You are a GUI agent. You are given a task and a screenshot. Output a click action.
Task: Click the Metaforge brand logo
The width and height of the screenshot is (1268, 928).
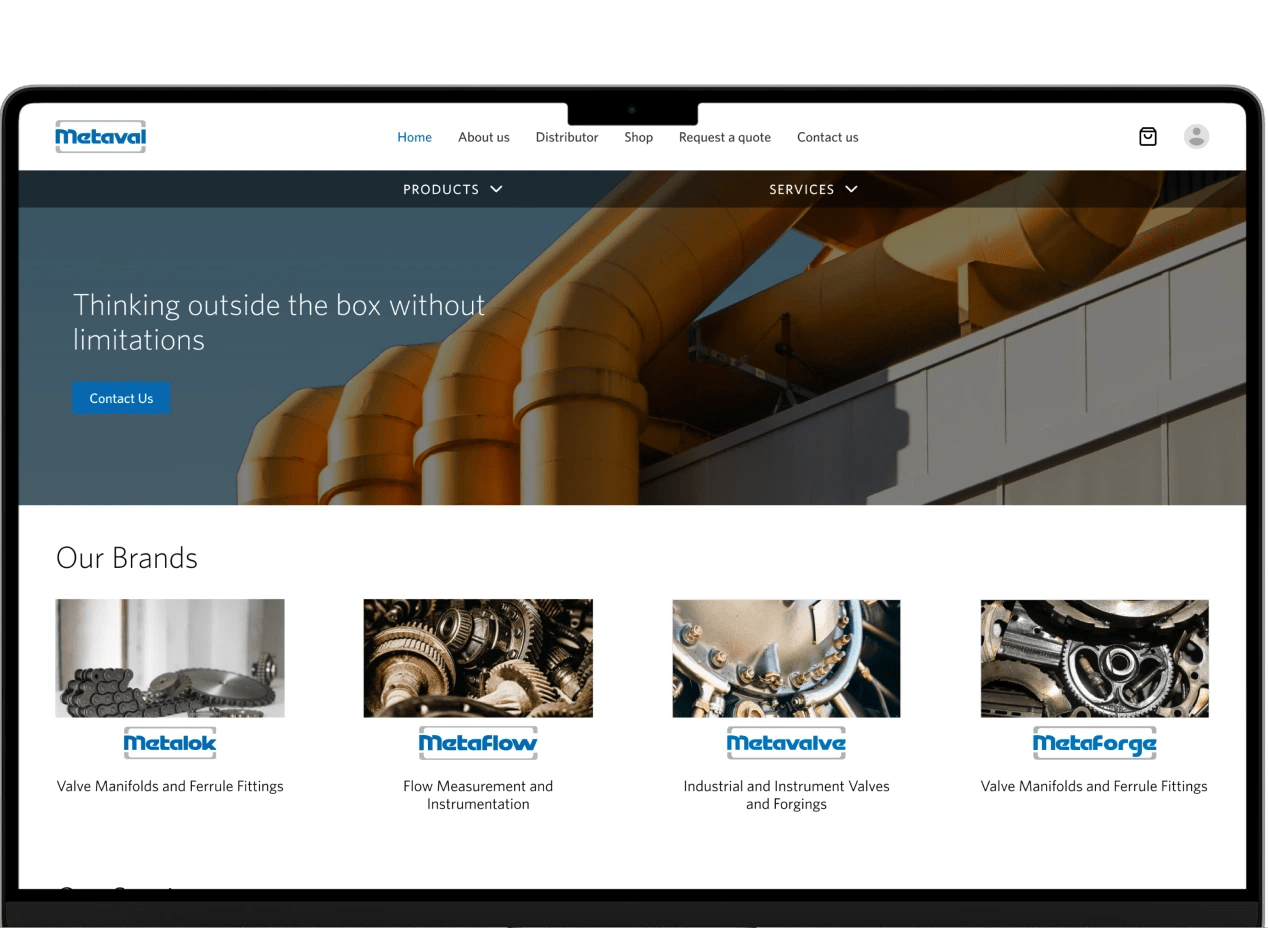coord(1095,743)
